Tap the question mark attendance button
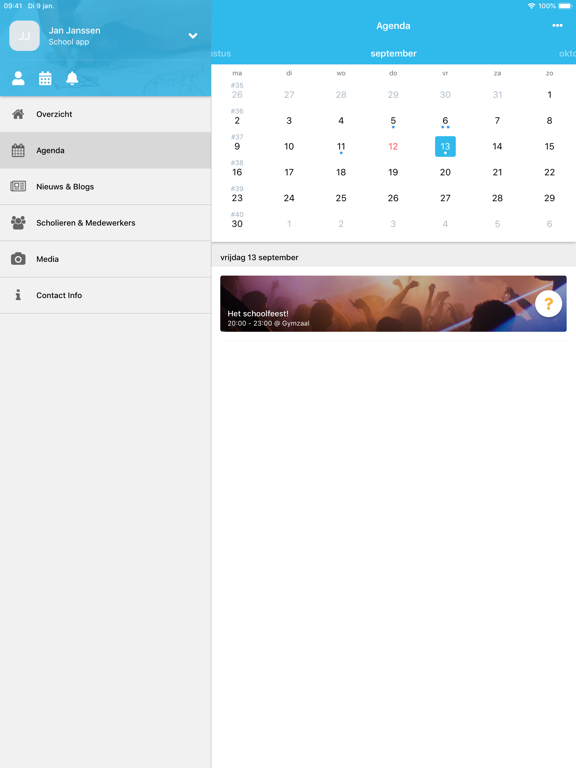576x768 pixels. tap(548, 304)
